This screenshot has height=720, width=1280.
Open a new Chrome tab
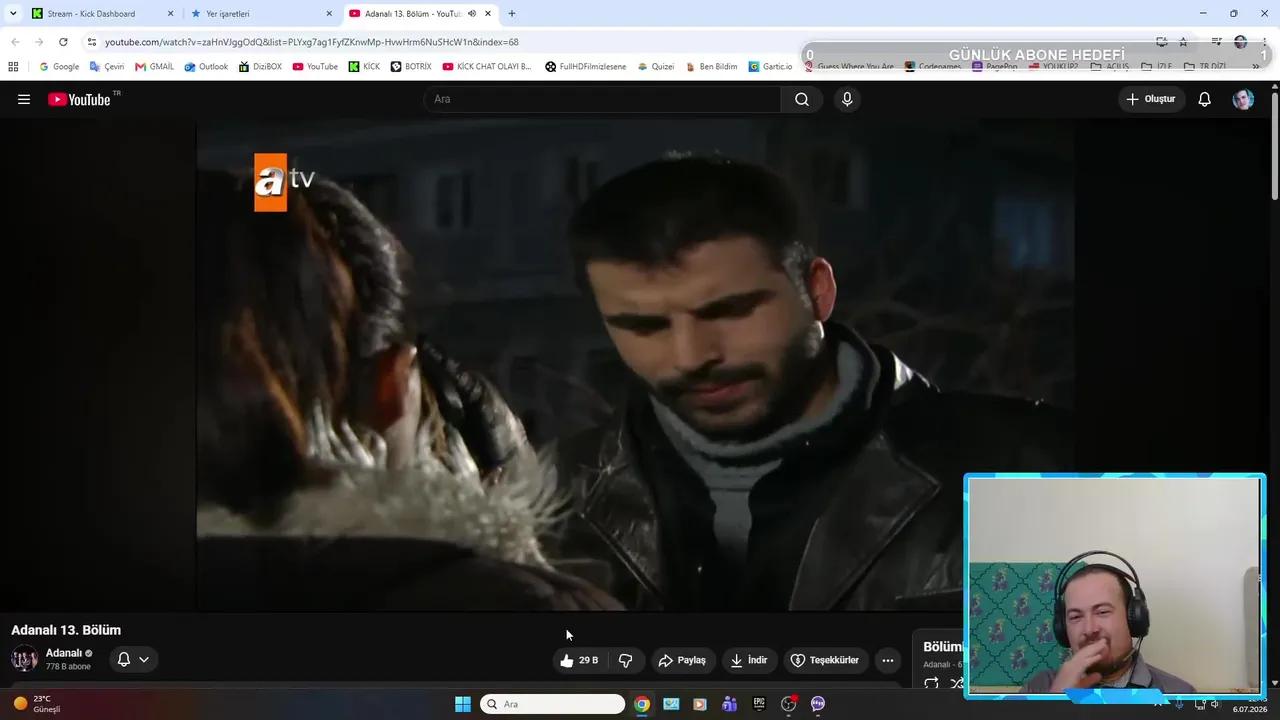coord(512,14)
